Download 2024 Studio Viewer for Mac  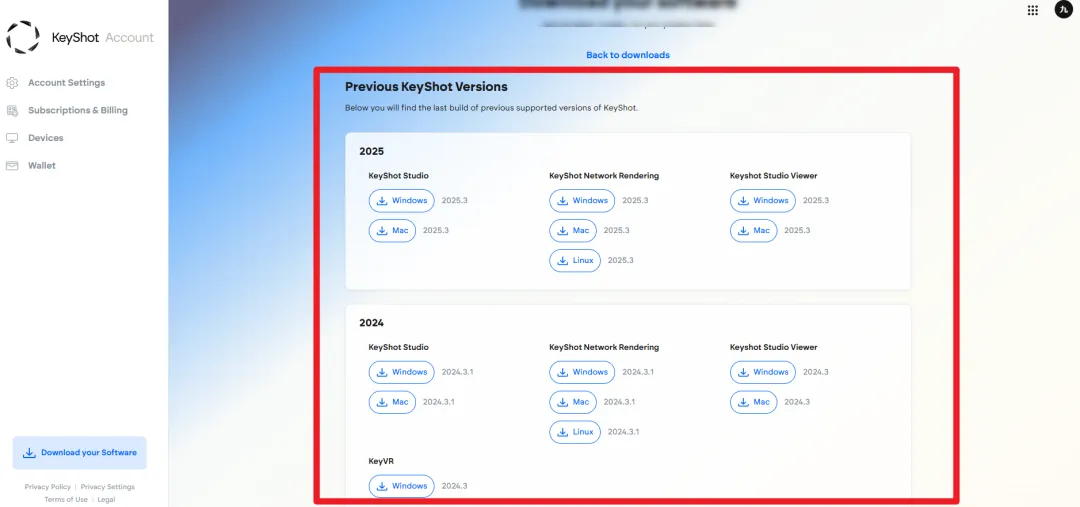(754, 402)
